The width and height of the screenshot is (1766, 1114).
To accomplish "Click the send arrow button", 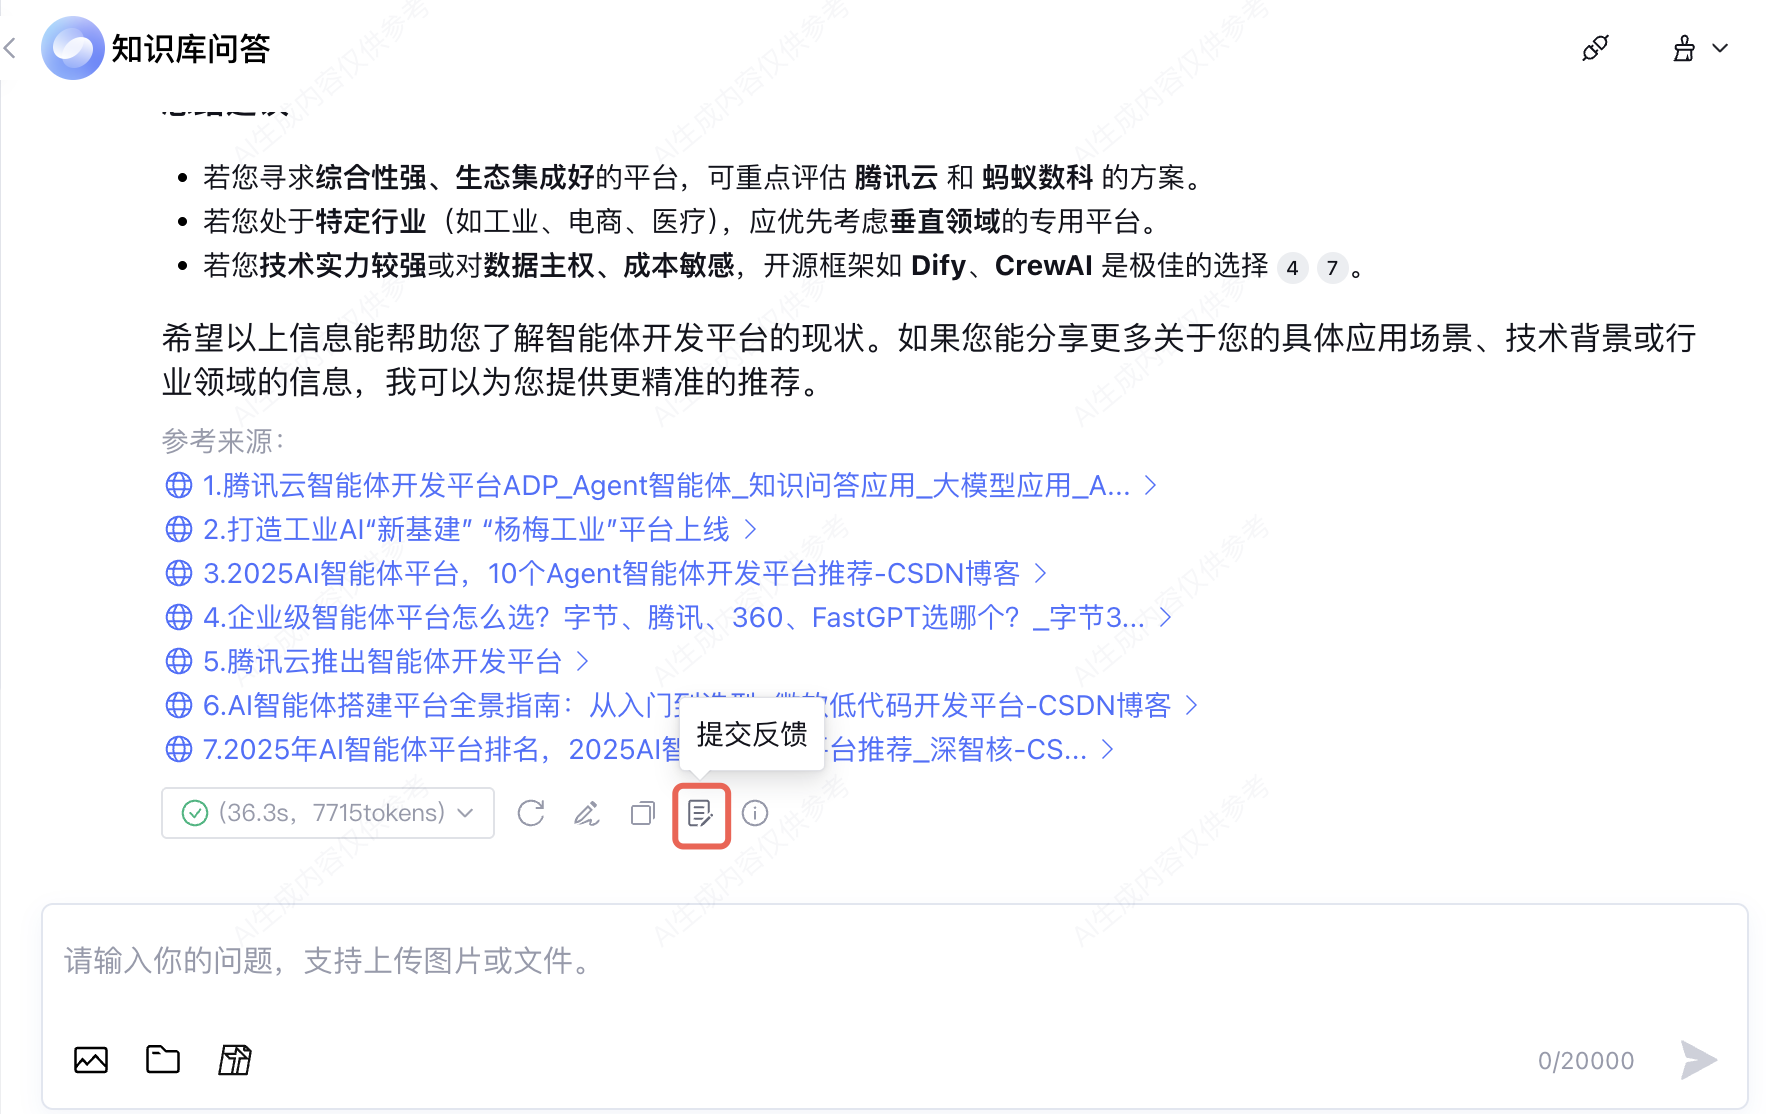I will (x=1698, y=1060).
